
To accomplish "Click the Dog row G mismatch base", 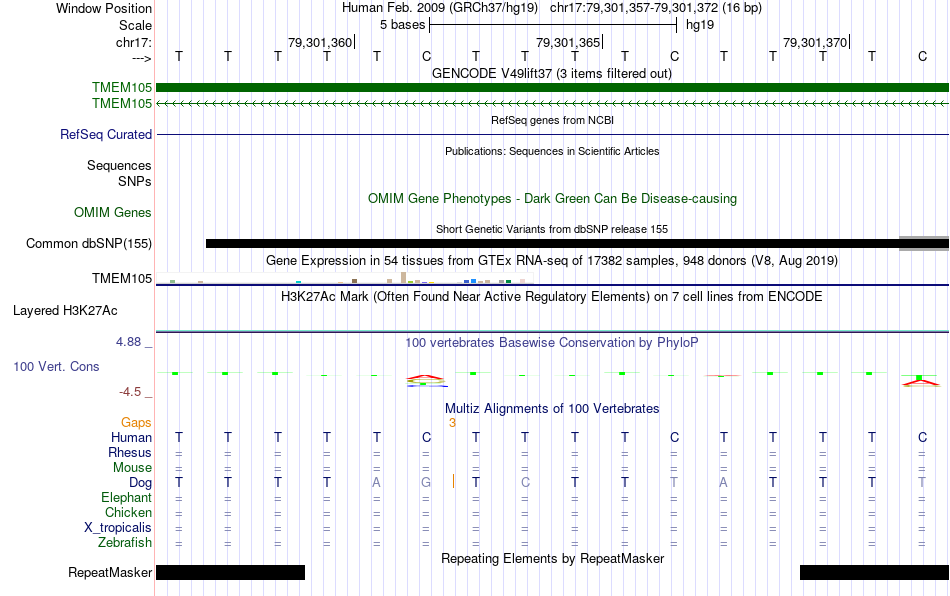I will tap(426, 483).
